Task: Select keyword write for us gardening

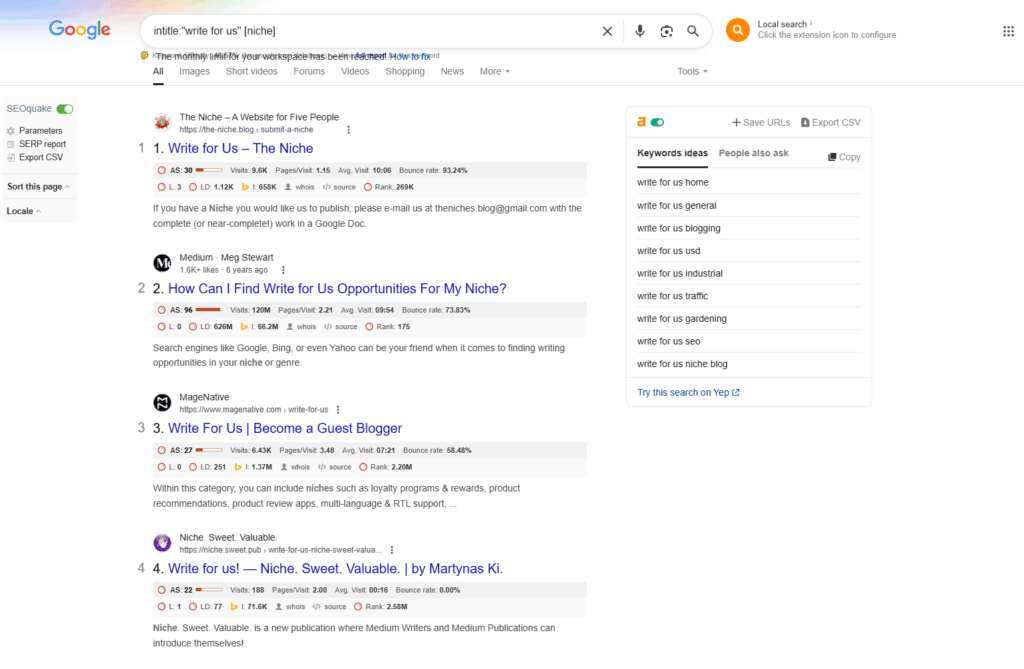Action: pos(682,319)
